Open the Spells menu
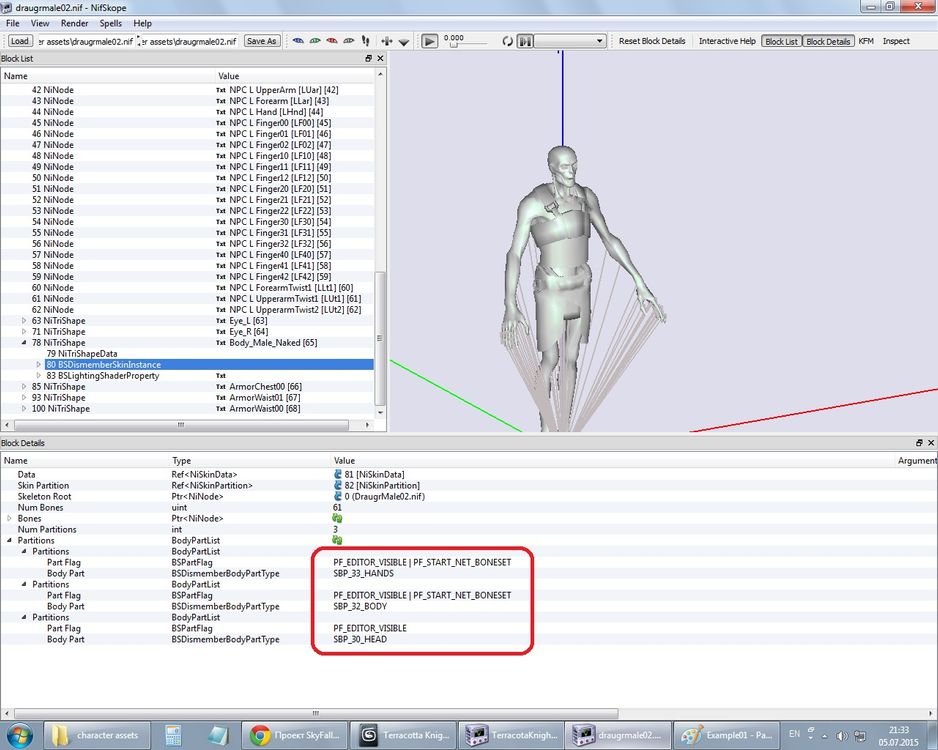The width and height of the screenshot is (938, 750). (x=111, y=23)
